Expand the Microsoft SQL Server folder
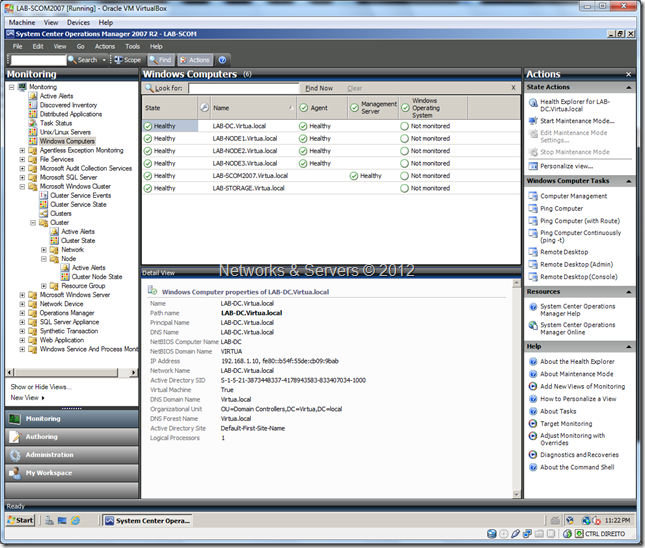The height and width of the screenshot is (548, 645). click(22, 177)
